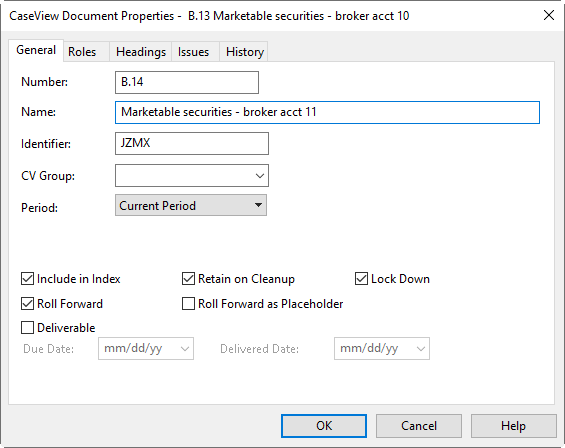
Task: Click the Number field showing B.14
Action: point(187,83)
